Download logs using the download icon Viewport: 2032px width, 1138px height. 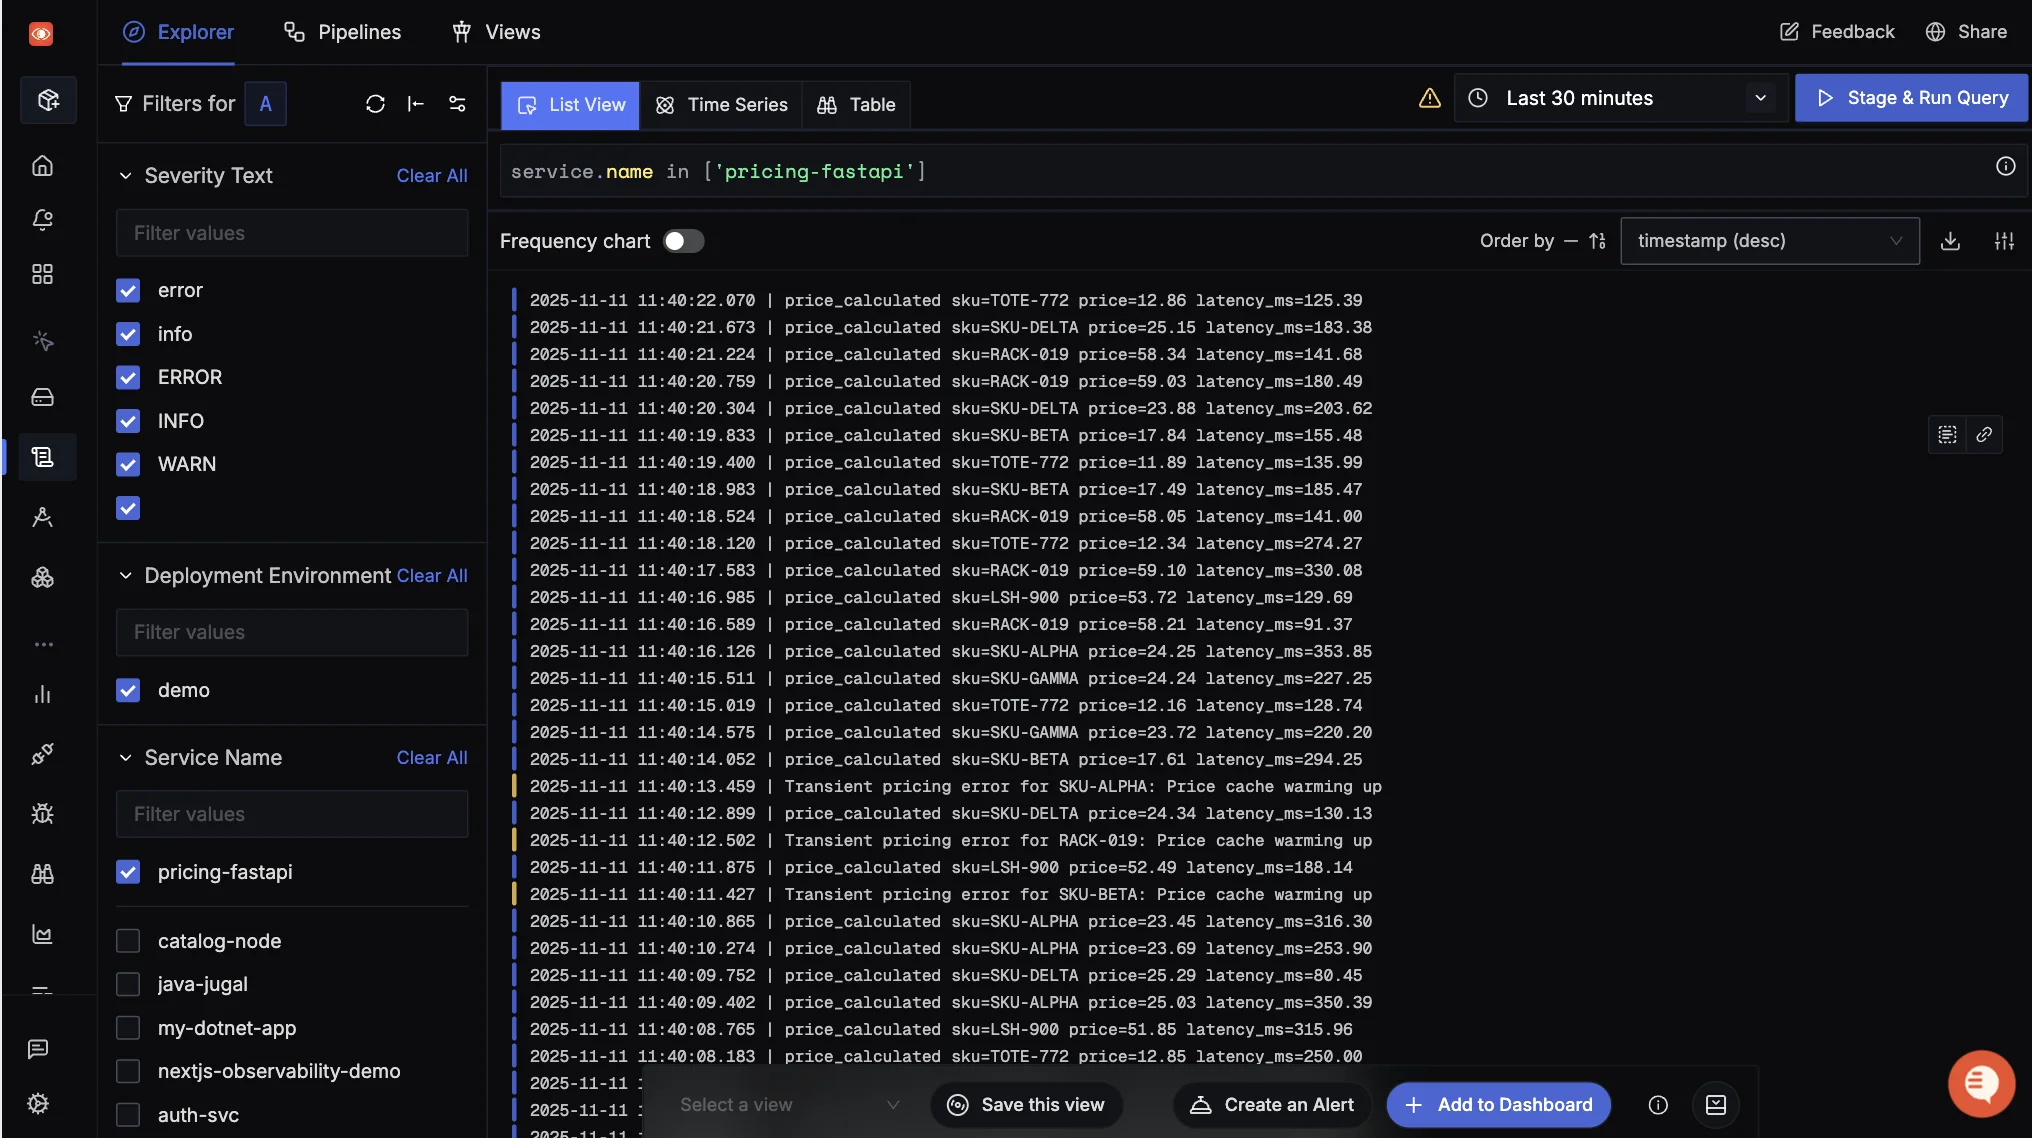[x=1951, y=241]
